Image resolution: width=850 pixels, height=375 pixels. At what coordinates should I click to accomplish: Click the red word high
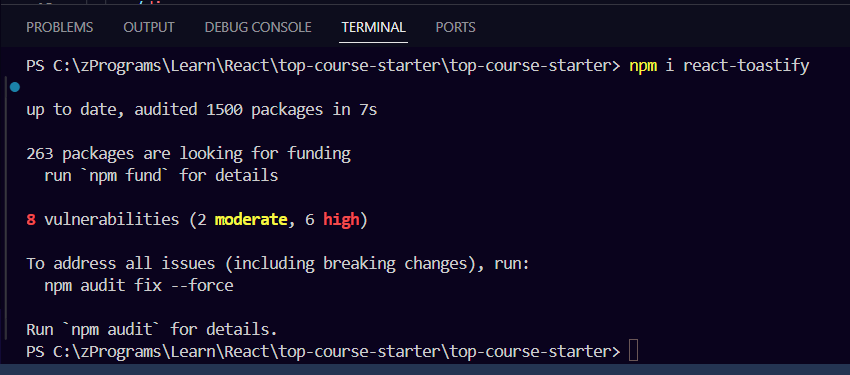point(341,219)
